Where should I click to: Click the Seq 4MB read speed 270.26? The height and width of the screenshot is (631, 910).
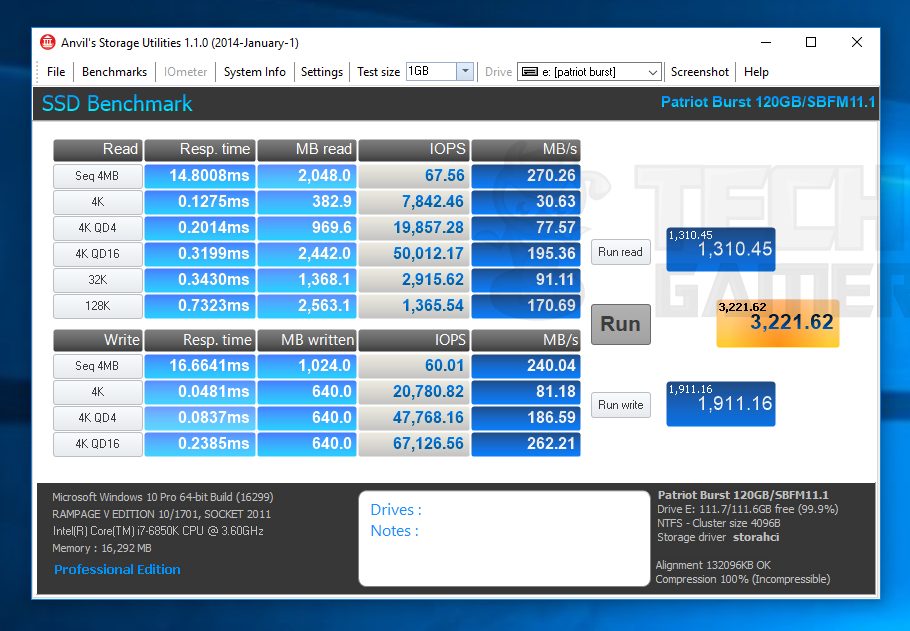pyautogui.click(x=526, y=176)
